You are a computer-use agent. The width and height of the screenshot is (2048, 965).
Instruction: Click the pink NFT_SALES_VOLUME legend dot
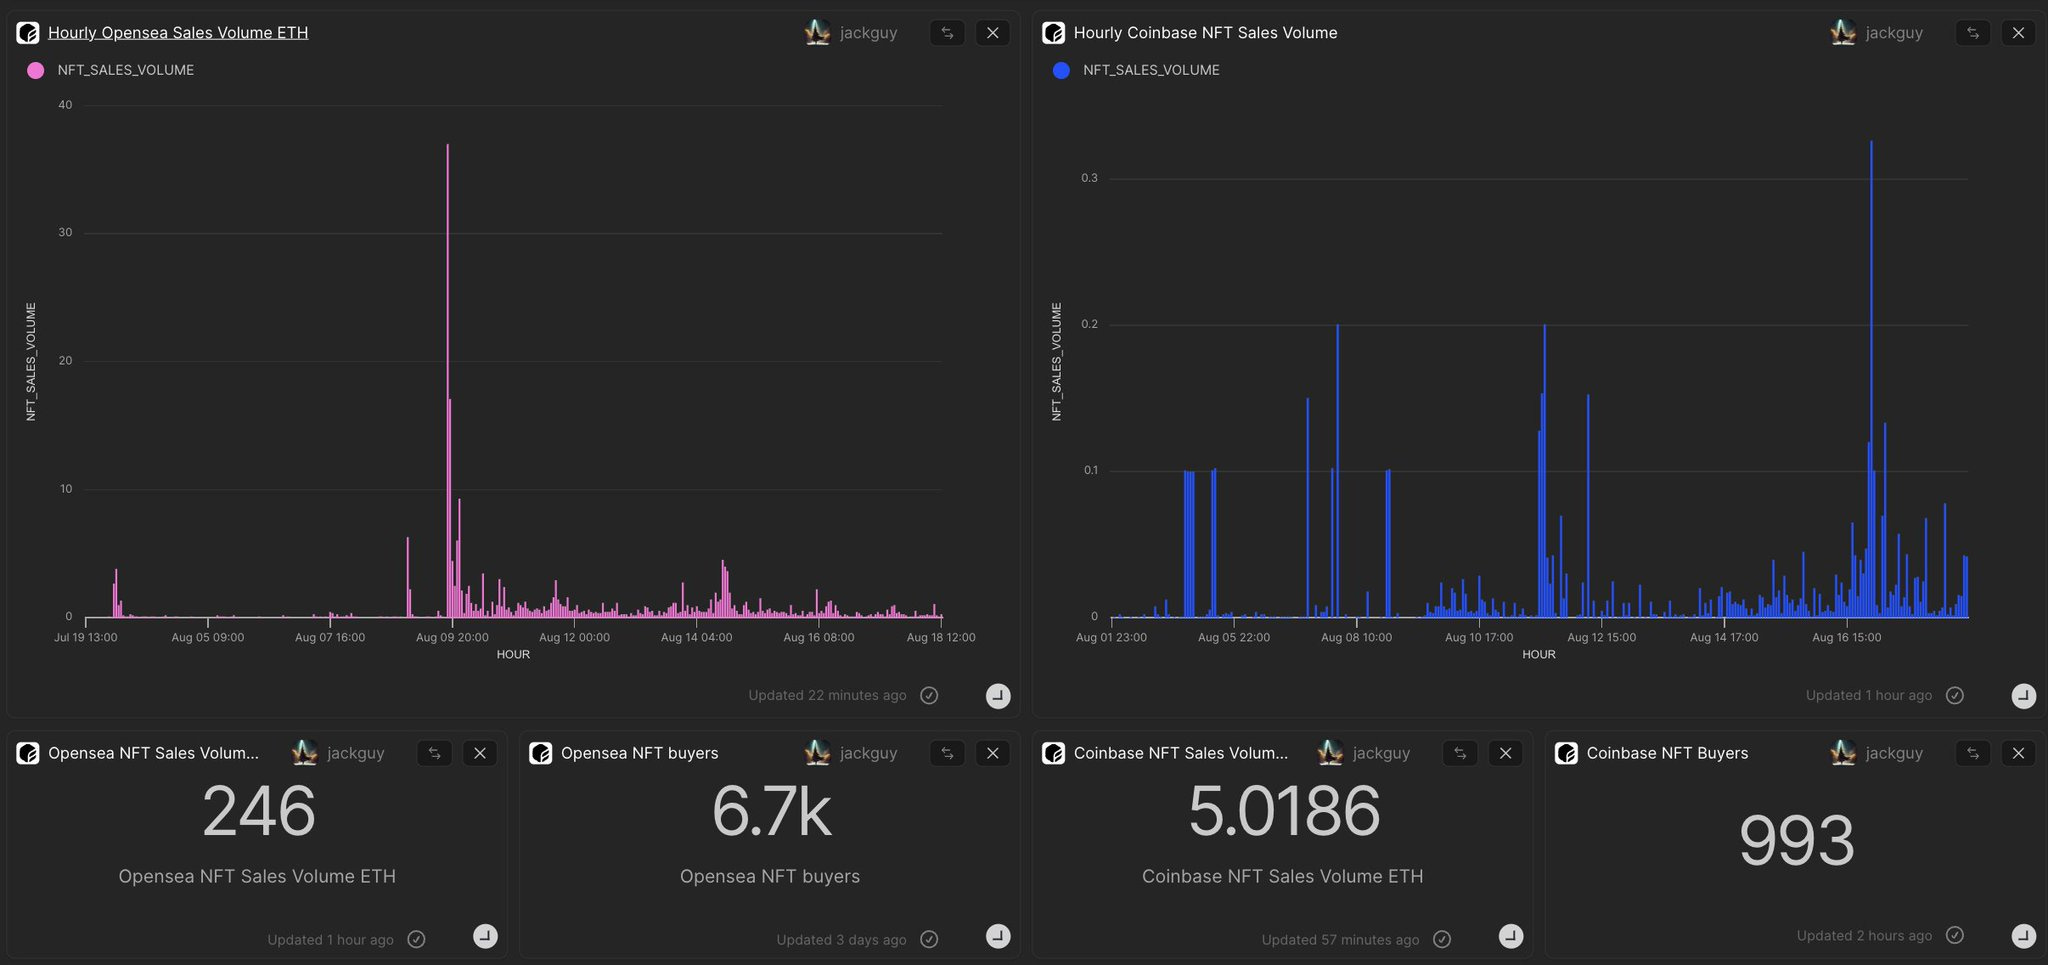pyautogui.click(x=36, y=70)
